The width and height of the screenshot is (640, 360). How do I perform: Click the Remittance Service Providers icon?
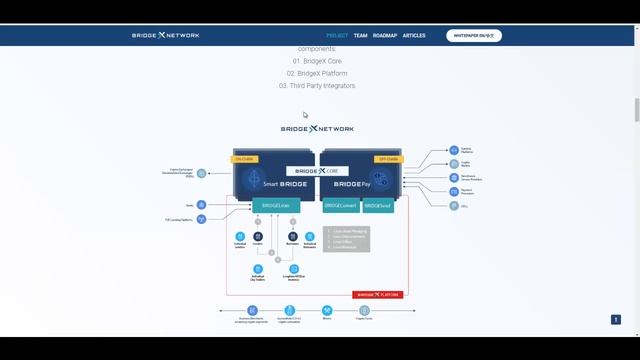coord(454,178)
